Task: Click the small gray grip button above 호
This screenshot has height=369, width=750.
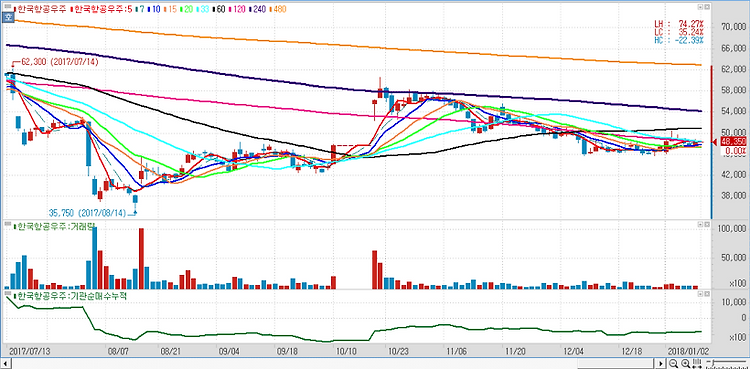Action: click(x=8, y=6)
